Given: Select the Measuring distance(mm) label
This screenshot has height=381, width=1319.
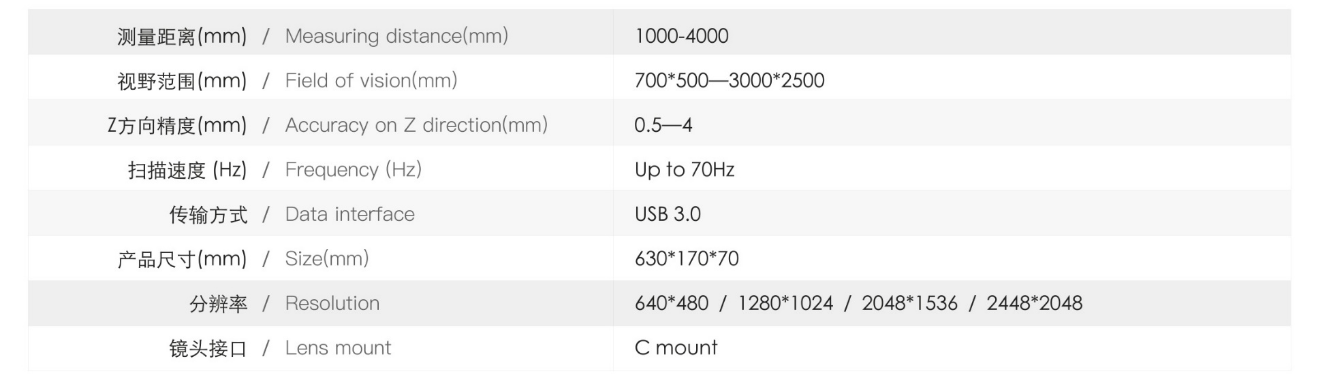Looking at the screenshot, I should (x=397, y=37).
